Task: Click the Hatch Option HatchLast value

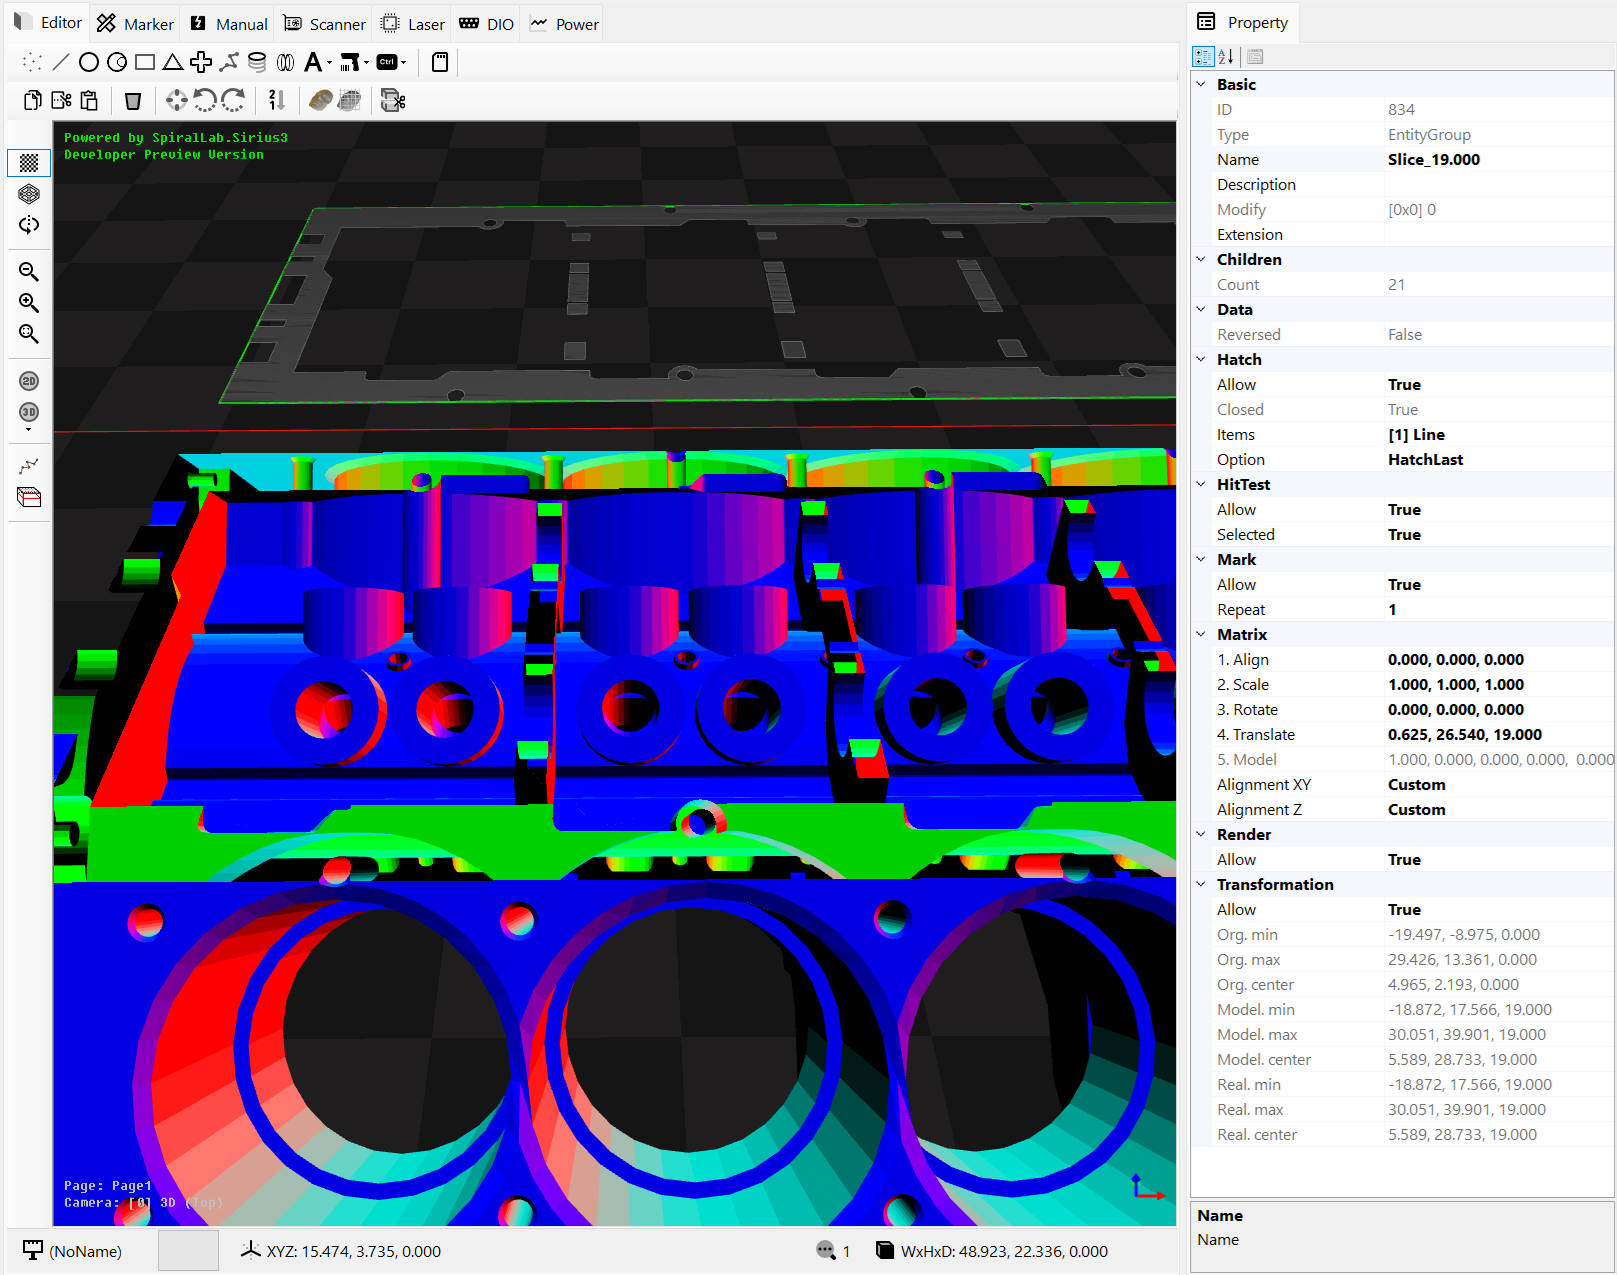Action: (1425, 460)
